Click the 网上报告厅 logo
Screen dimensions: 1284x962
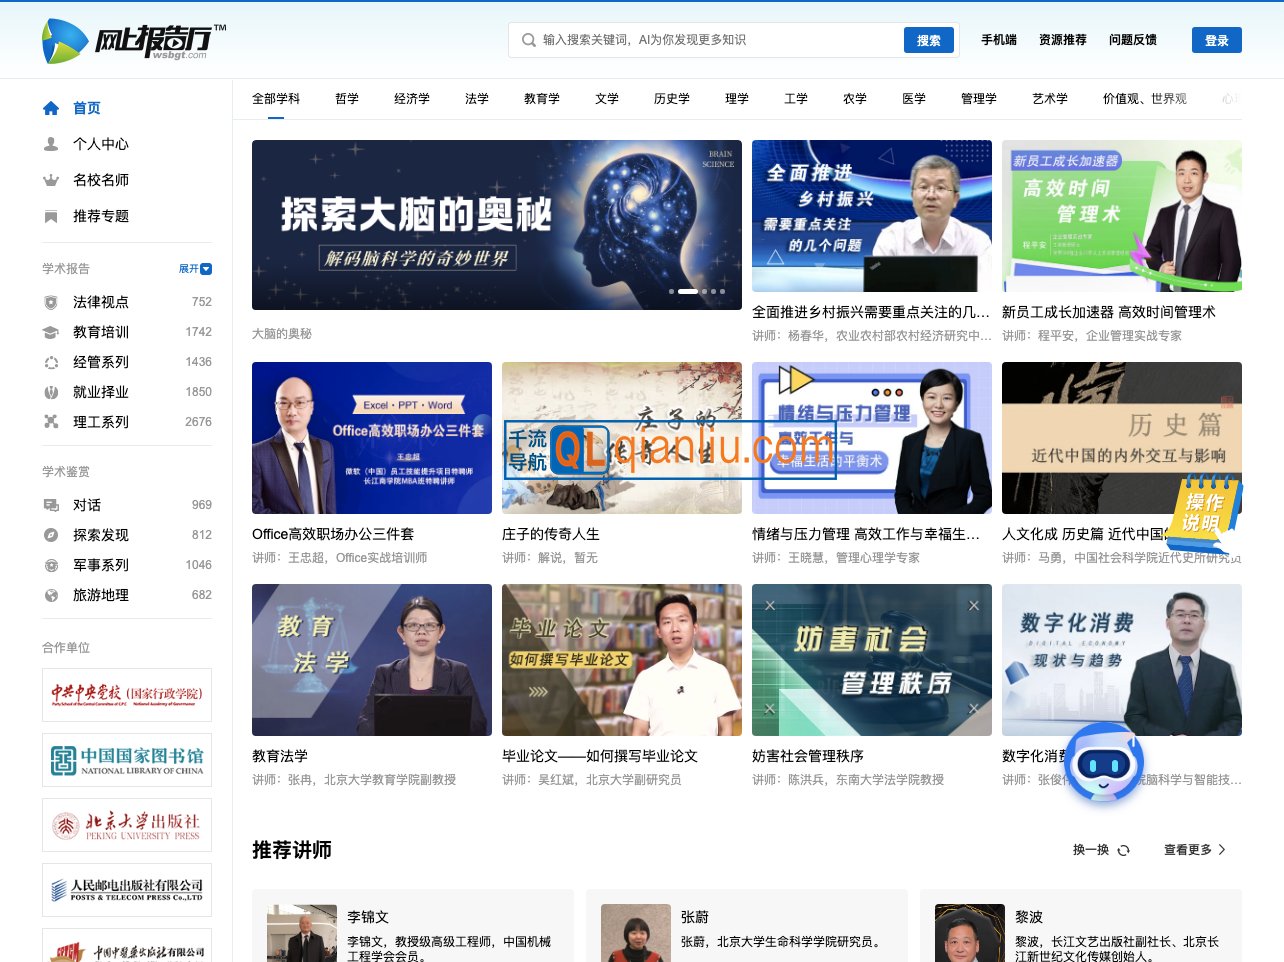[x=130, y=40]
